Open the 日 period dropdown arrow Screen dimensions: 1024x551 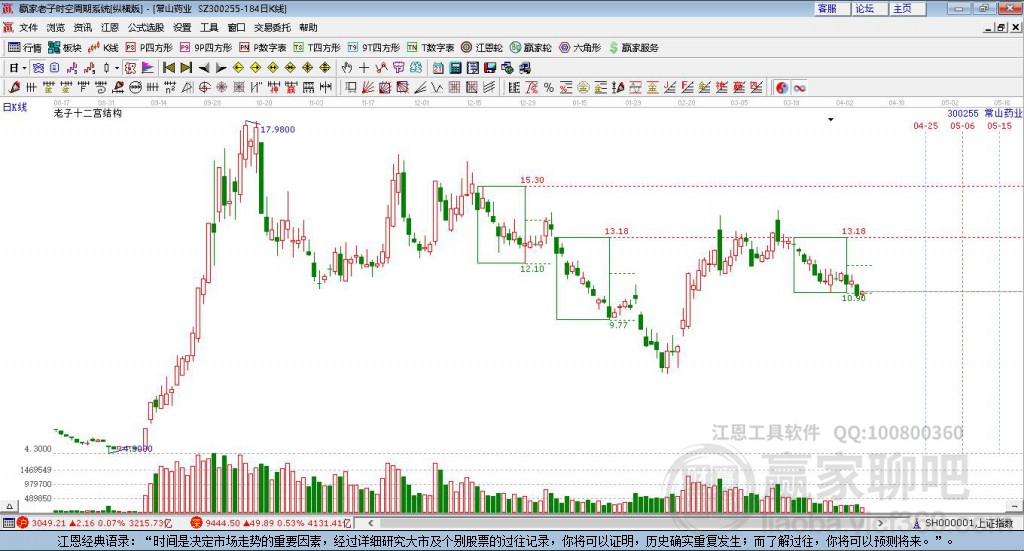tap(24, 68)
